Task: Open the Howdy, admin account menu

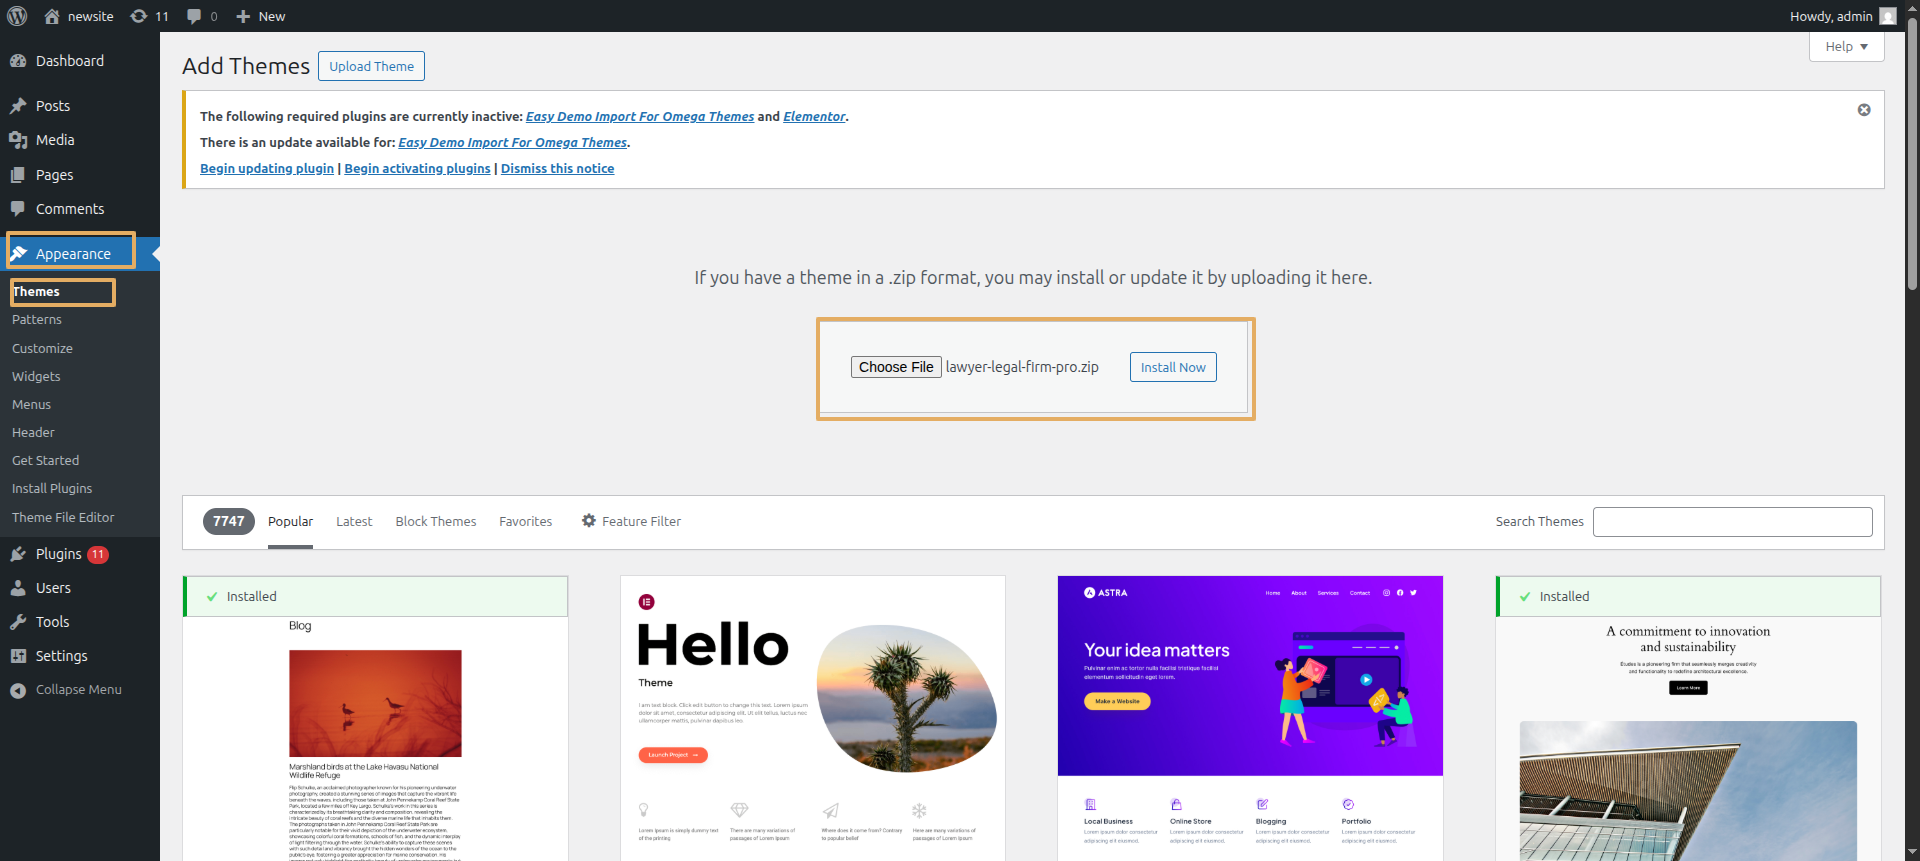Action: (1830, 16)
